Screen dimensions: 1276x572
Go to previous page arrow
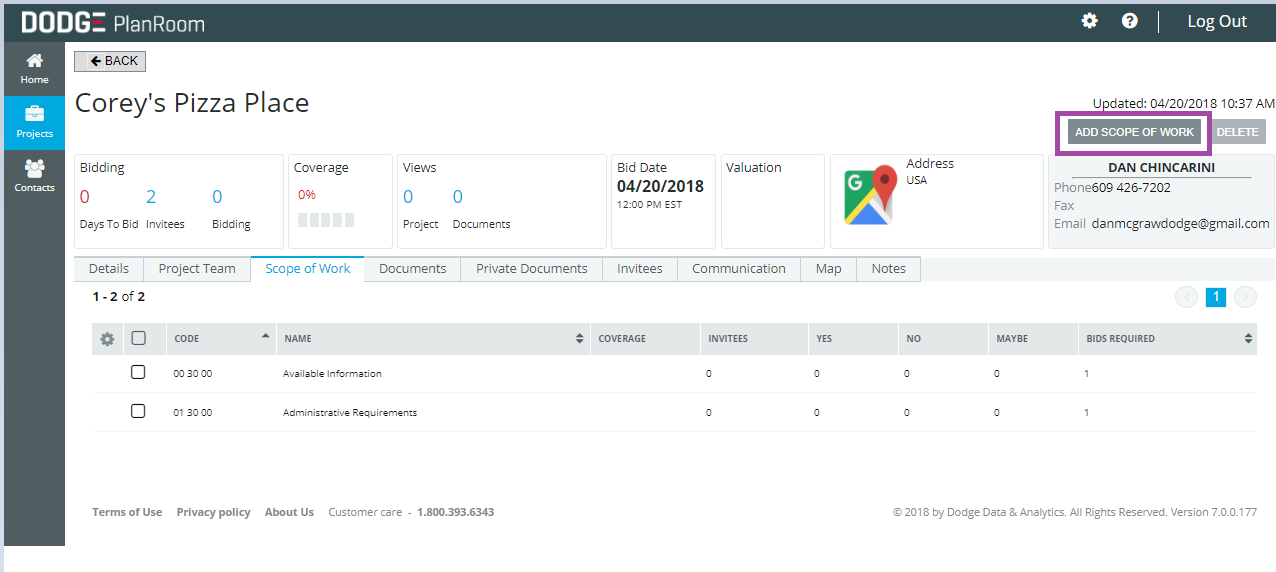tap(1186, 297)
